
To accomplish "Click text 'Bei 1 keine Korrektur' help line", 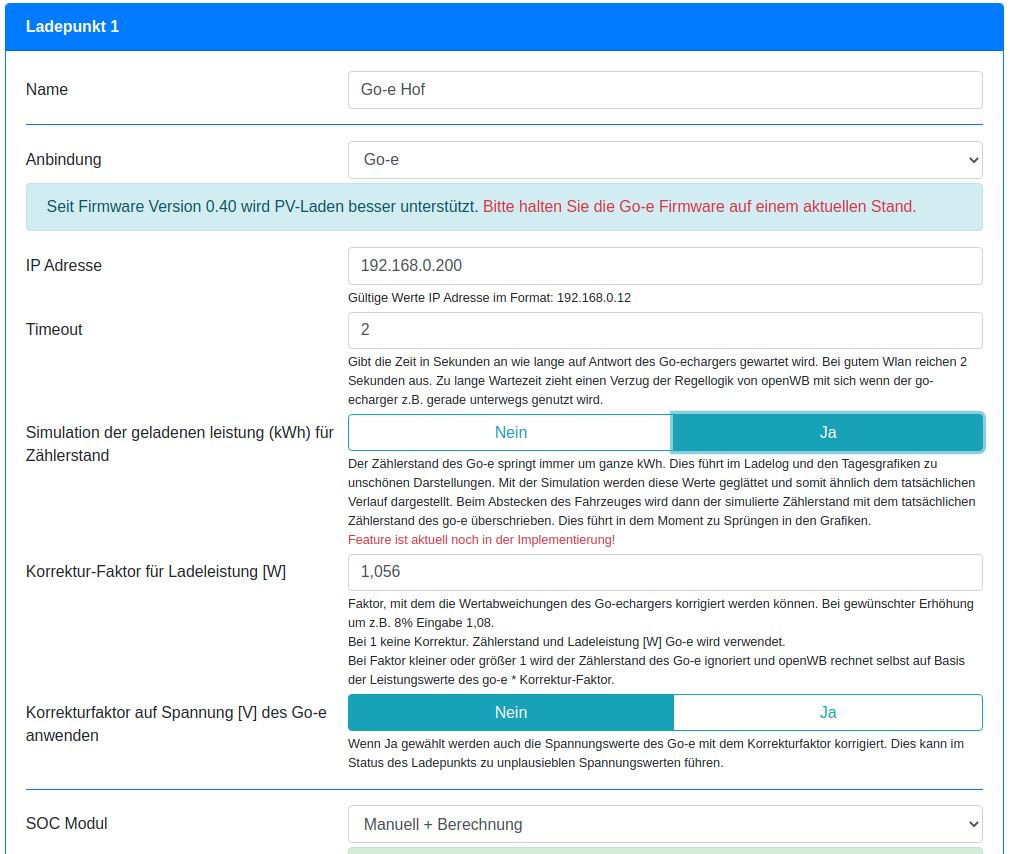I will 566,642.
